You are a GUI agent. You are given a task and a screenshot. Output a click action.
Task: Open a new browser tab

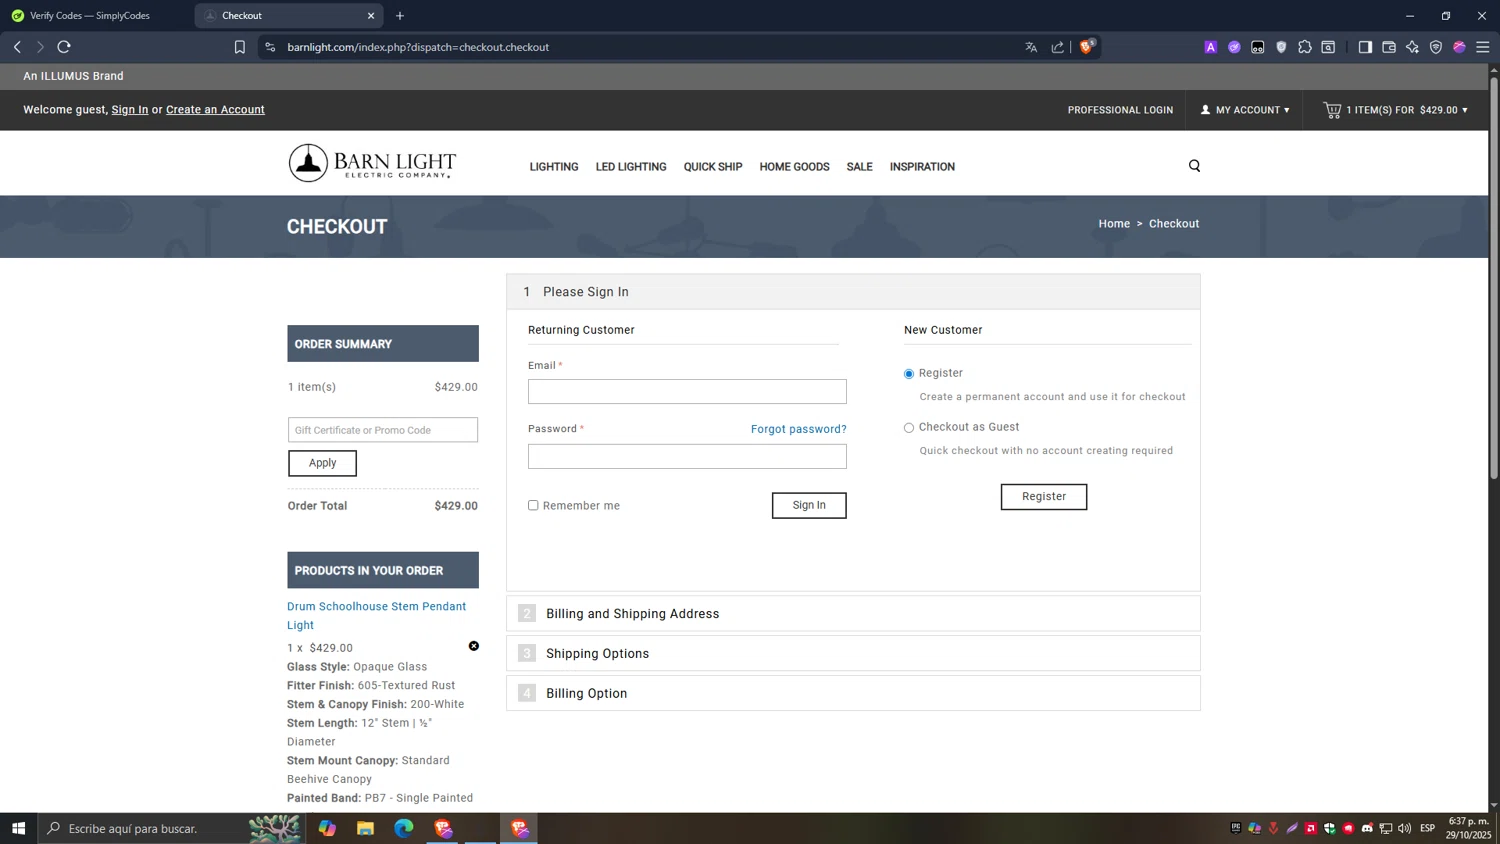tap(400, 16)
